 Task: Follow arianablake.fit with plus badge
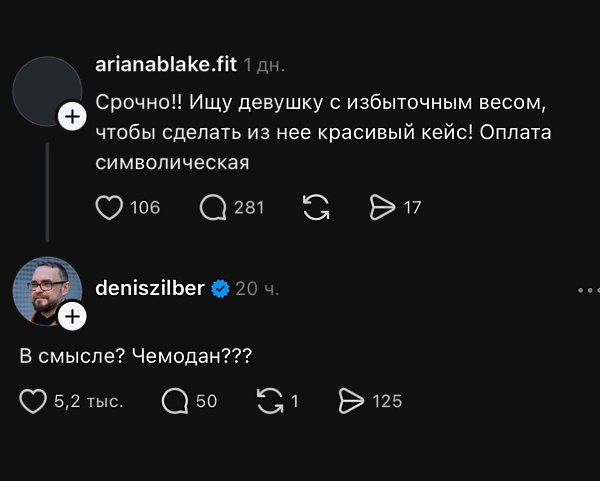click(72, 116)
